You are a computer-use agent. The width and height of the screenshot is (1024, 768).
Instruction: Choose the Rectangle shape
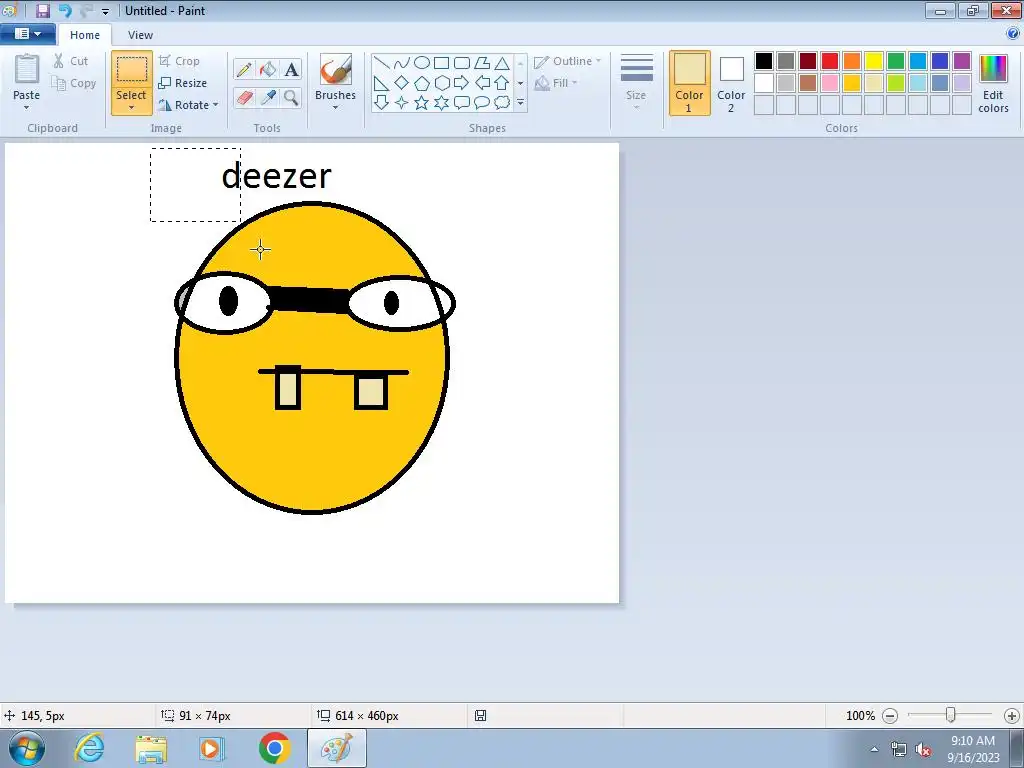pos(441,63)
